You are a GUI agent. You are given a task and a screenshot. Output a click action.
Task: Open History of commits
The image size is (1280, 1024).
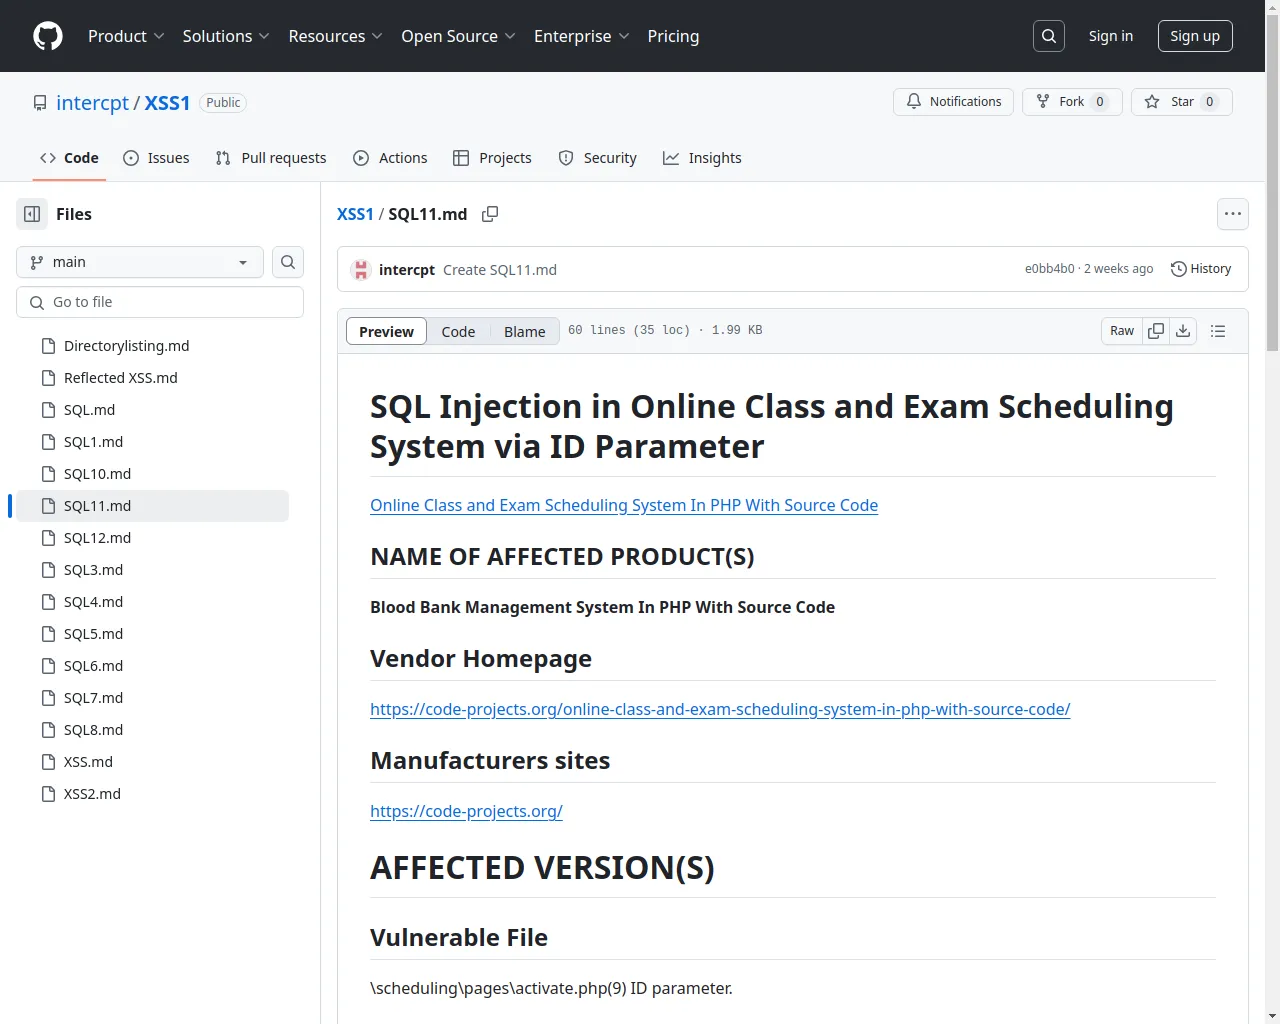pyautogui.click(x=1201, y=269)
